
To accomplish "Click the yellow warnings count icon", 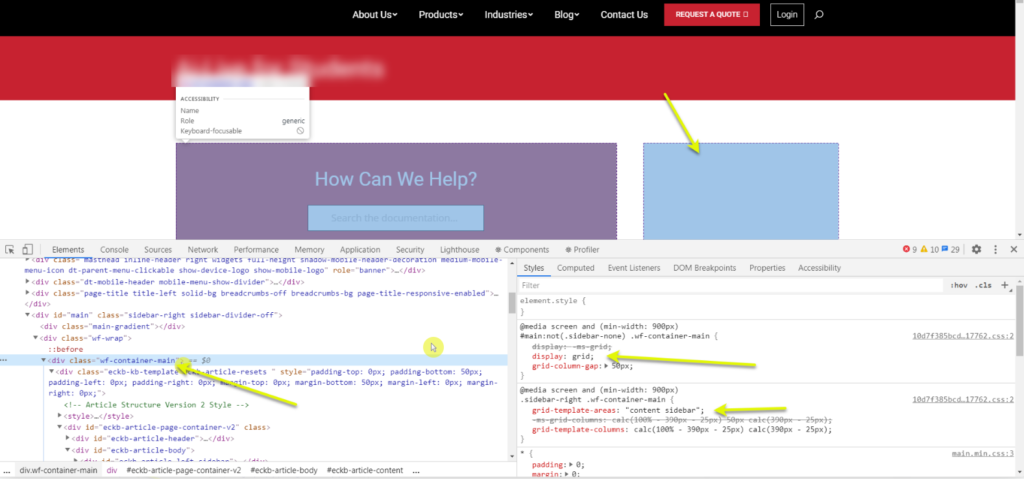I will coord(927,249).
